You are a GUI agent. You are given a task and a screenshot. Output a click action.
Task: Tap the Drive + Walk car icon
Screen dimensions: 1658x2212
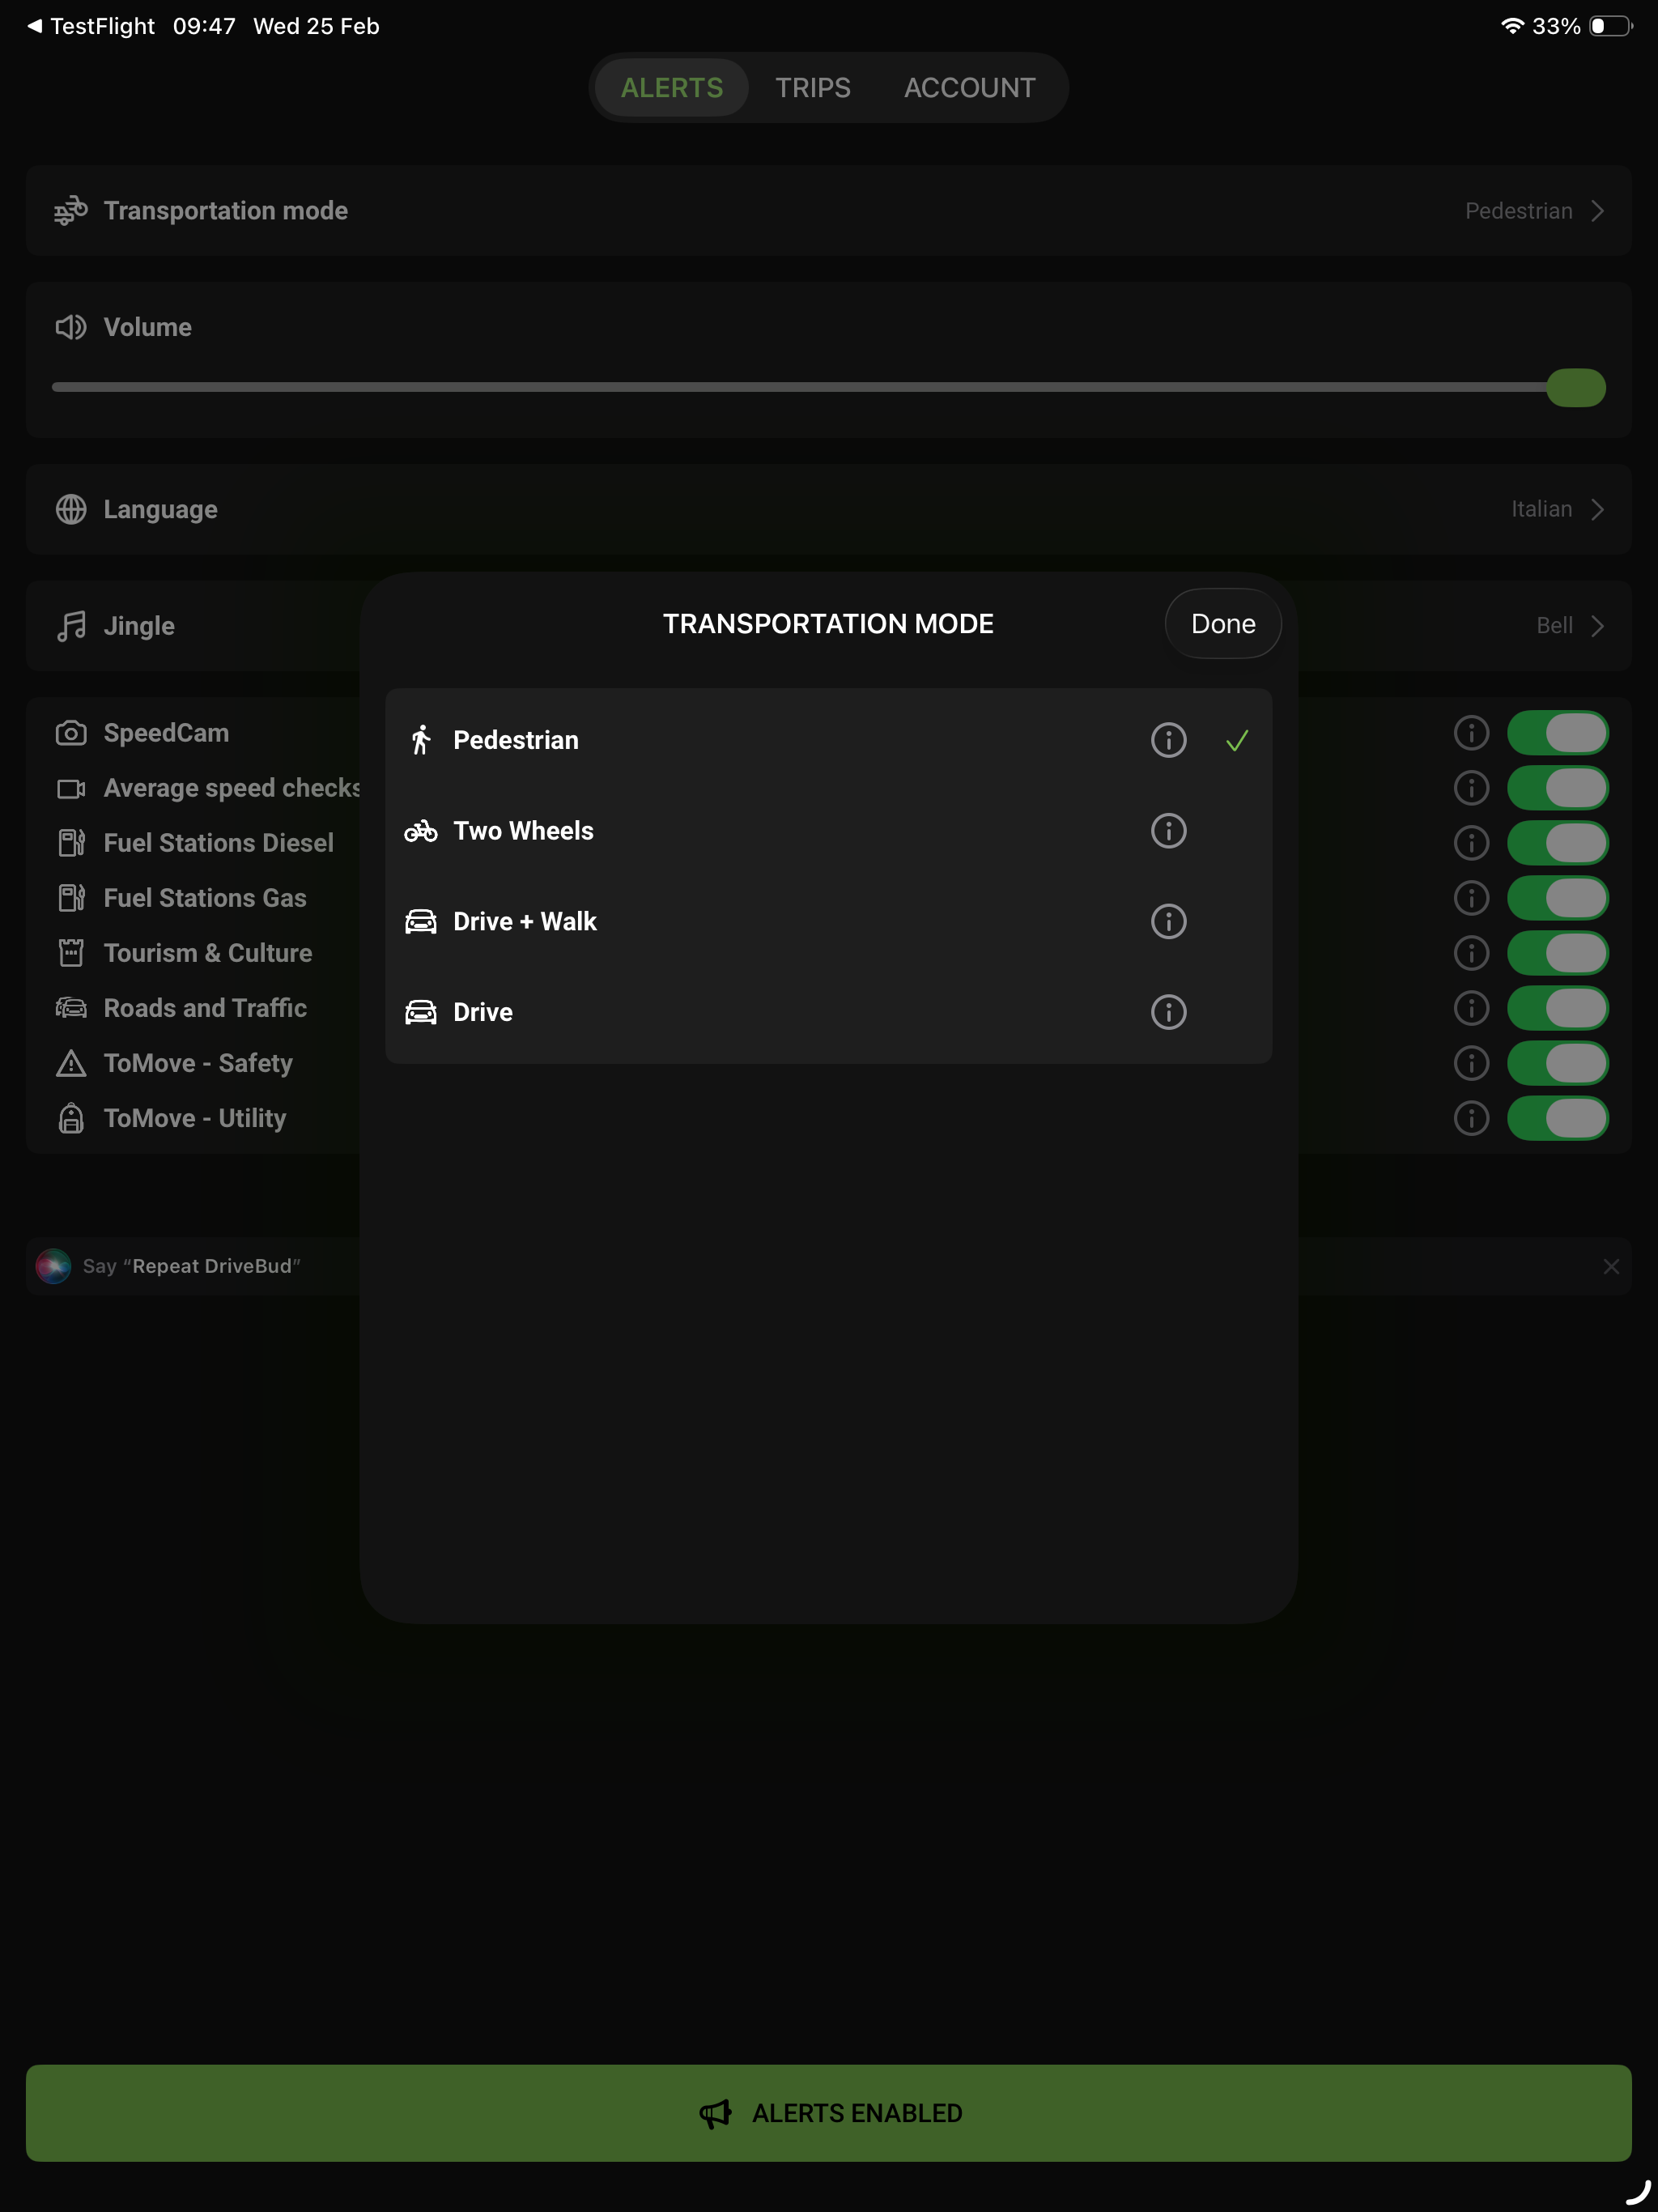pos(421,921)
